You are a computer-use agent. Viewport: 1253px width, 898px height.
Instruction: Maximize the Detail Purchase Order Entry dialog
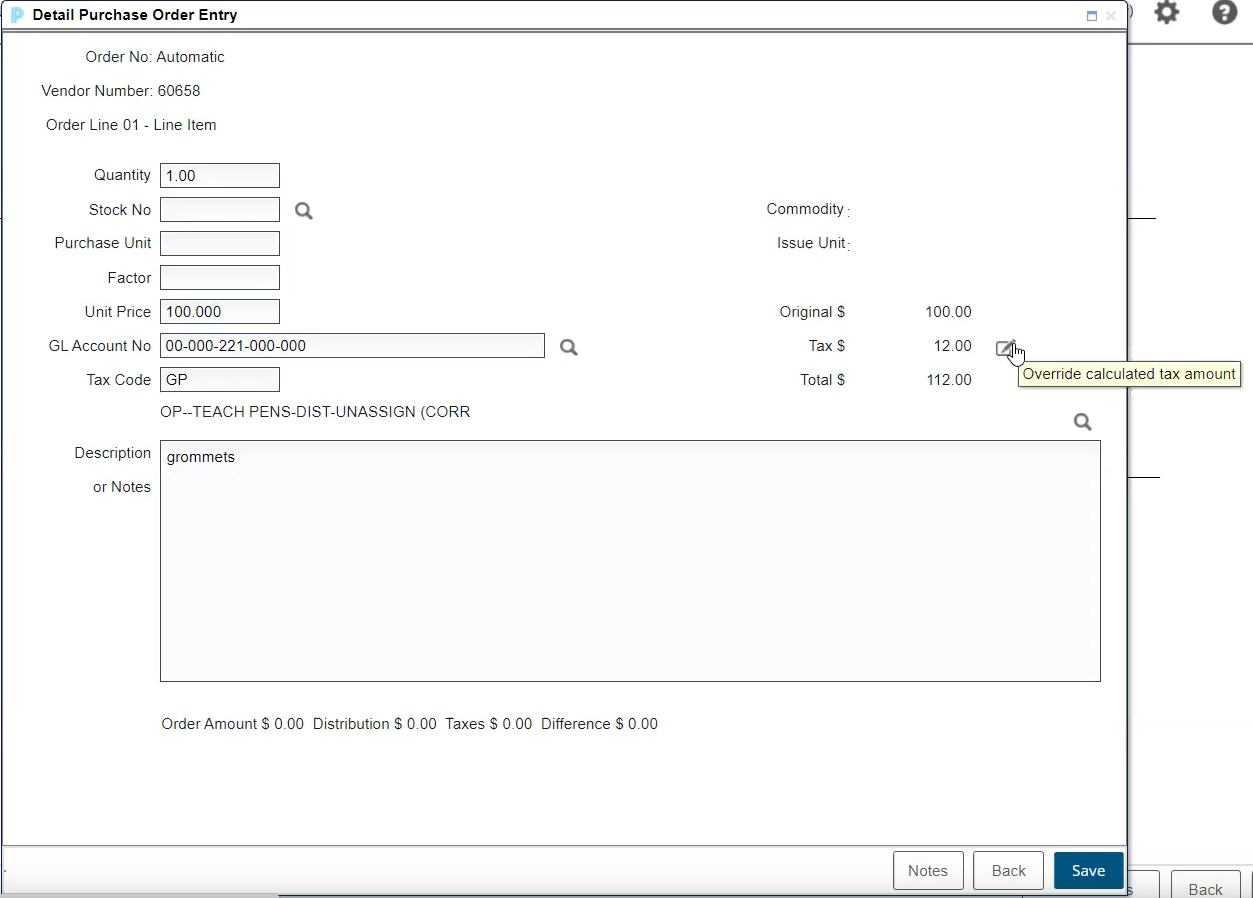coord(1092,16)
